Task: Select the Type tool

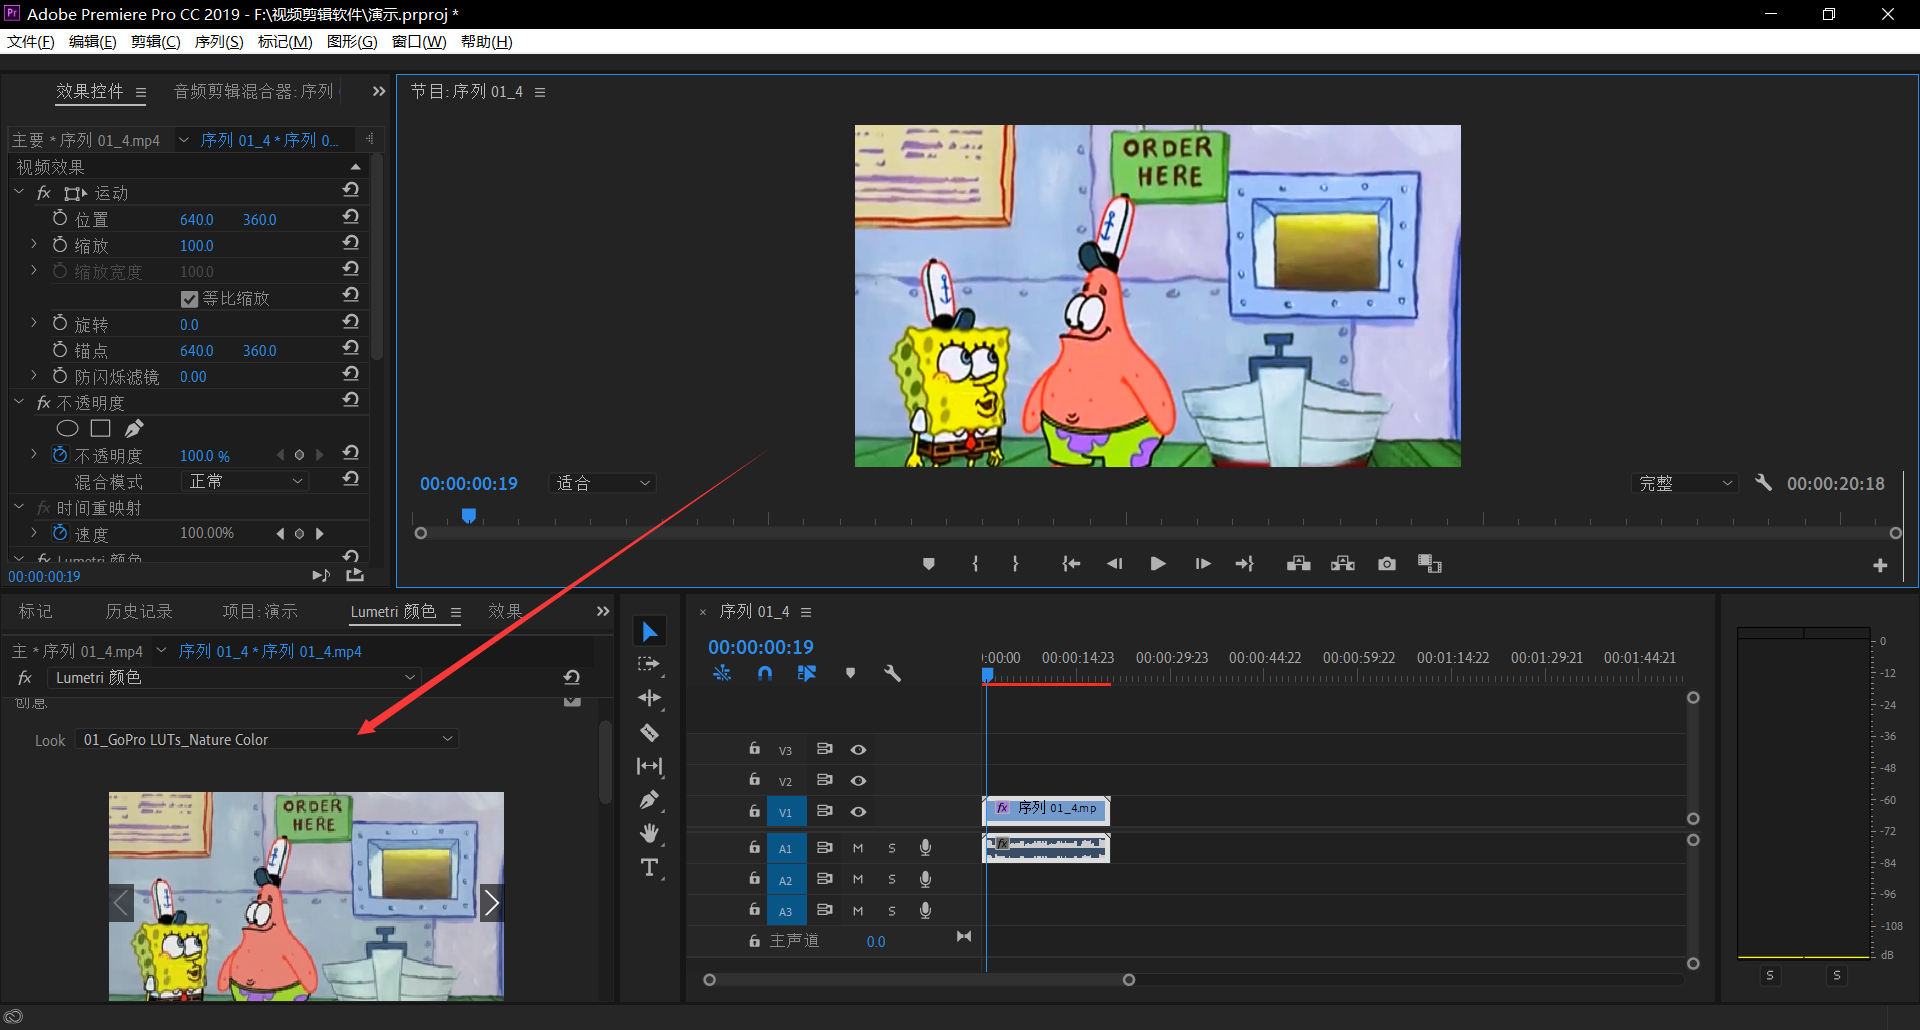Action: (x=649, y=867)
